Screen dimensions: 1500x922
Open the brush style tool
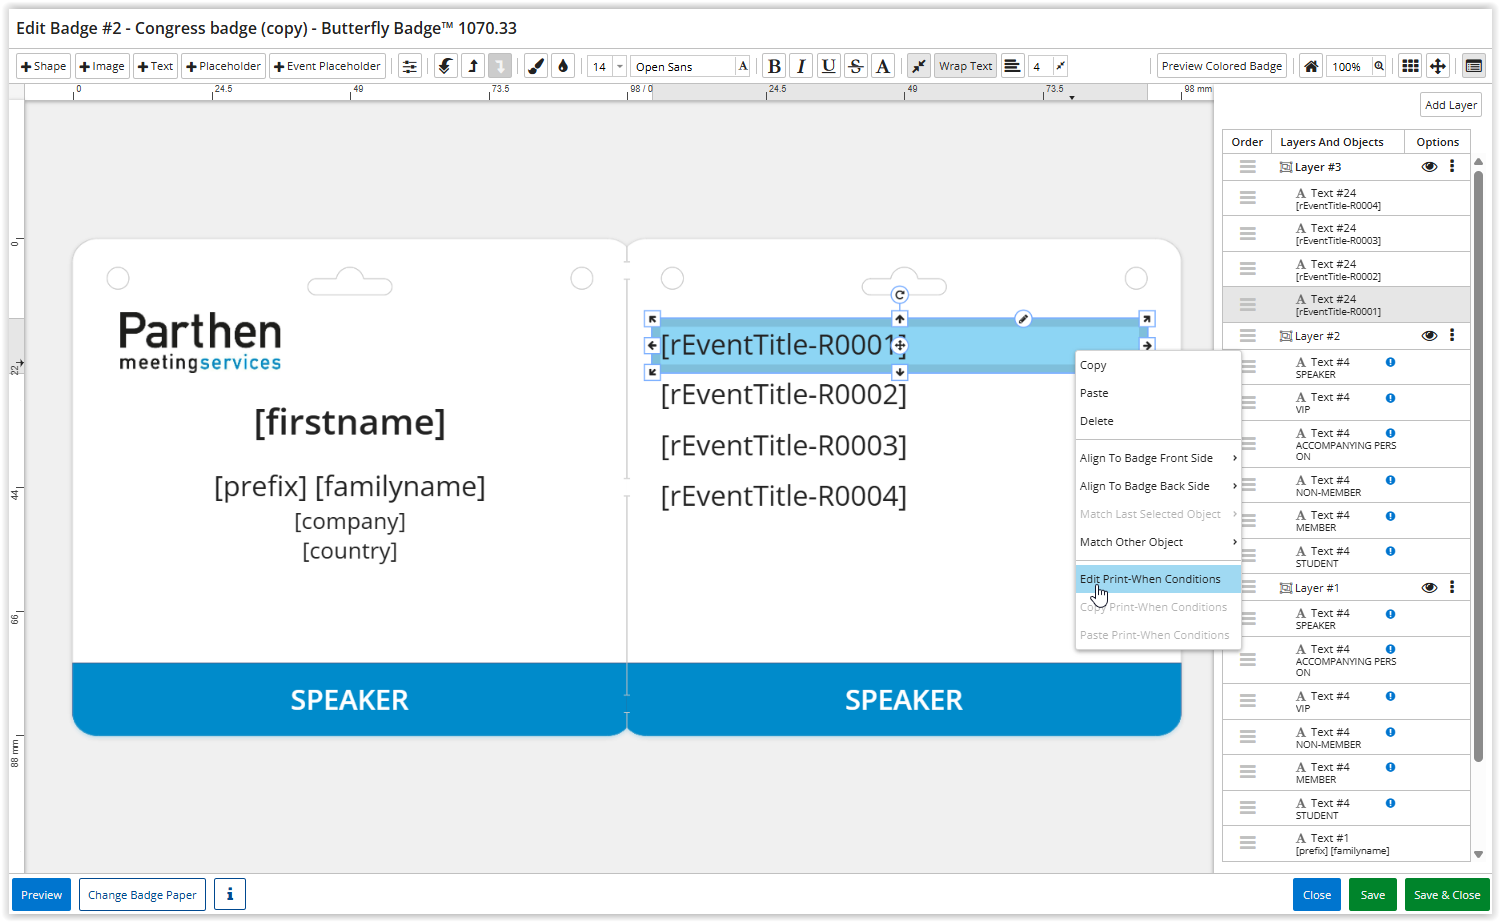point(536,66)
